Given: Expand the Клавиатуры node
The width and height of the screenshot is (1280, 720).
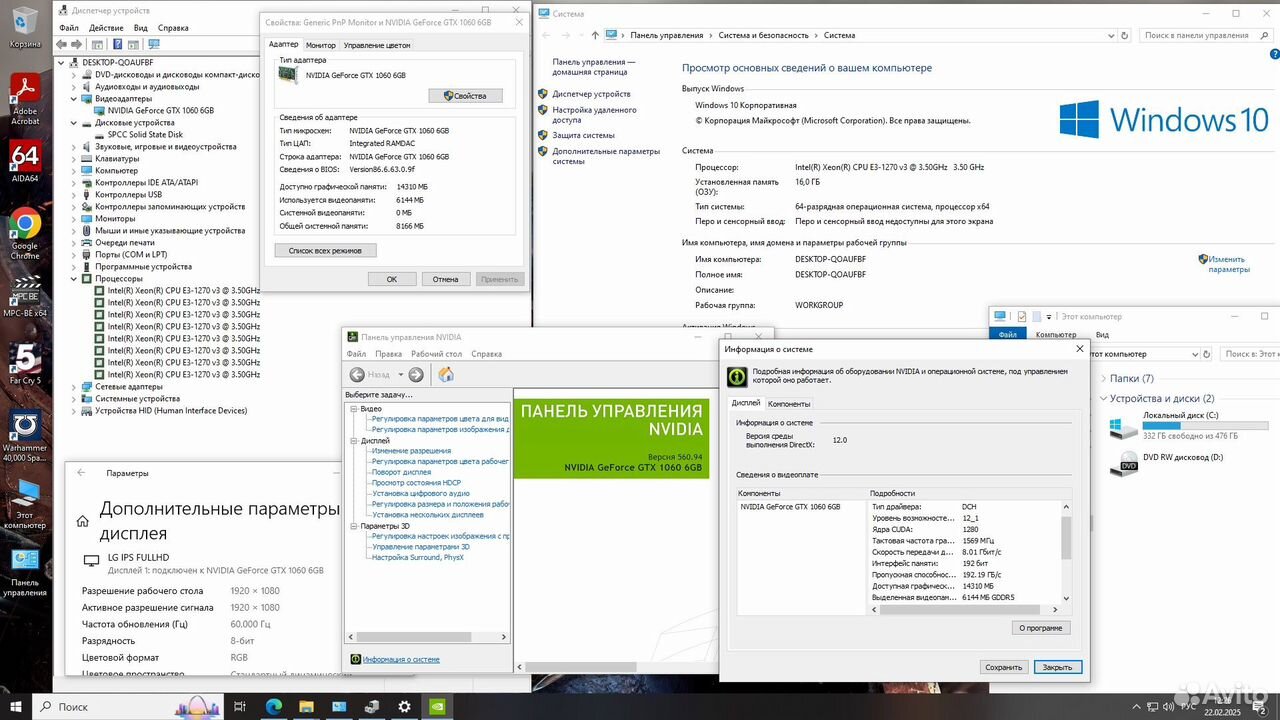Looking at the screenshot, I should [x=75, y=158].
